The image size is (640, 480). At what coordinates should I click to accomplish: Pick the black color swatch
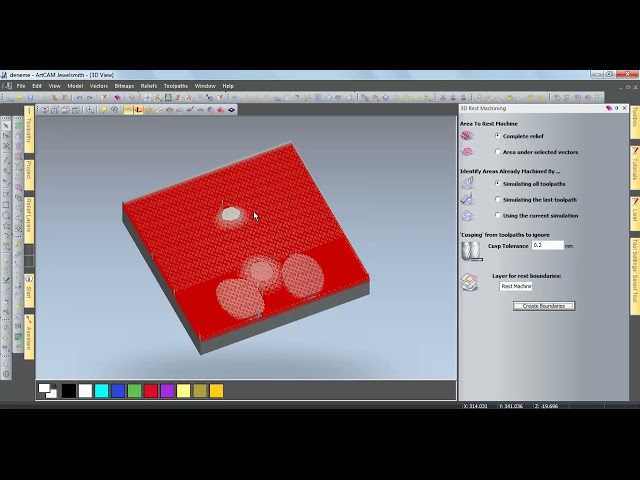69,391
